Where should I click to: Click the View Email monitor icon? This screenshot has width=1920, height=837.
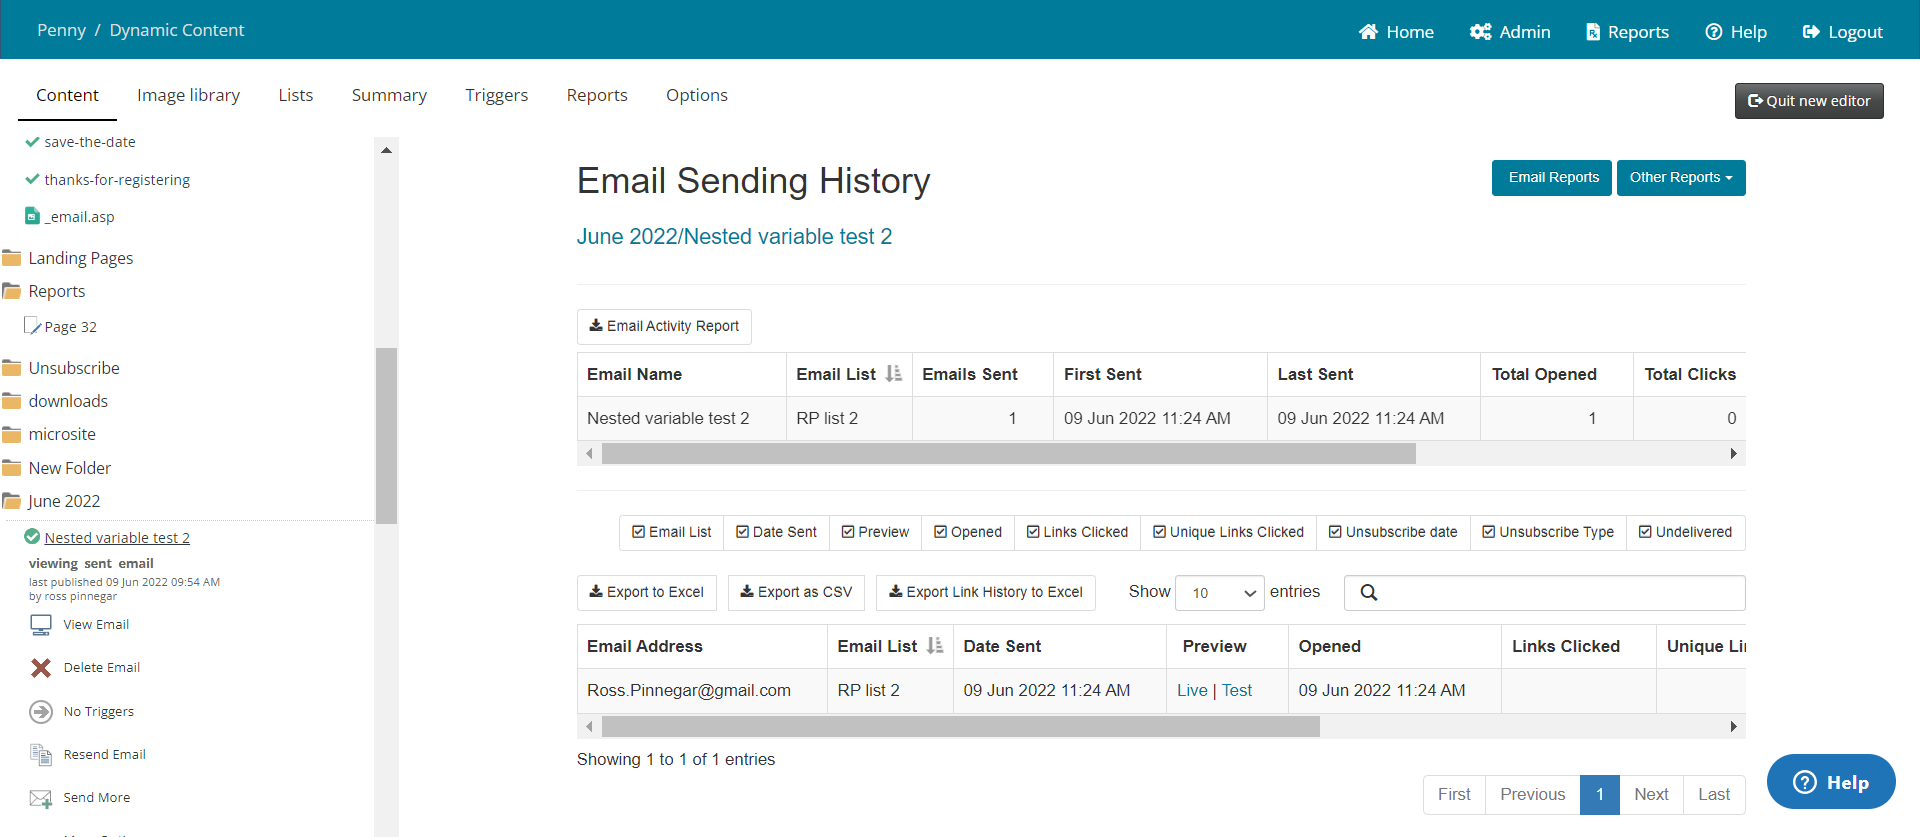pos(41,625)
